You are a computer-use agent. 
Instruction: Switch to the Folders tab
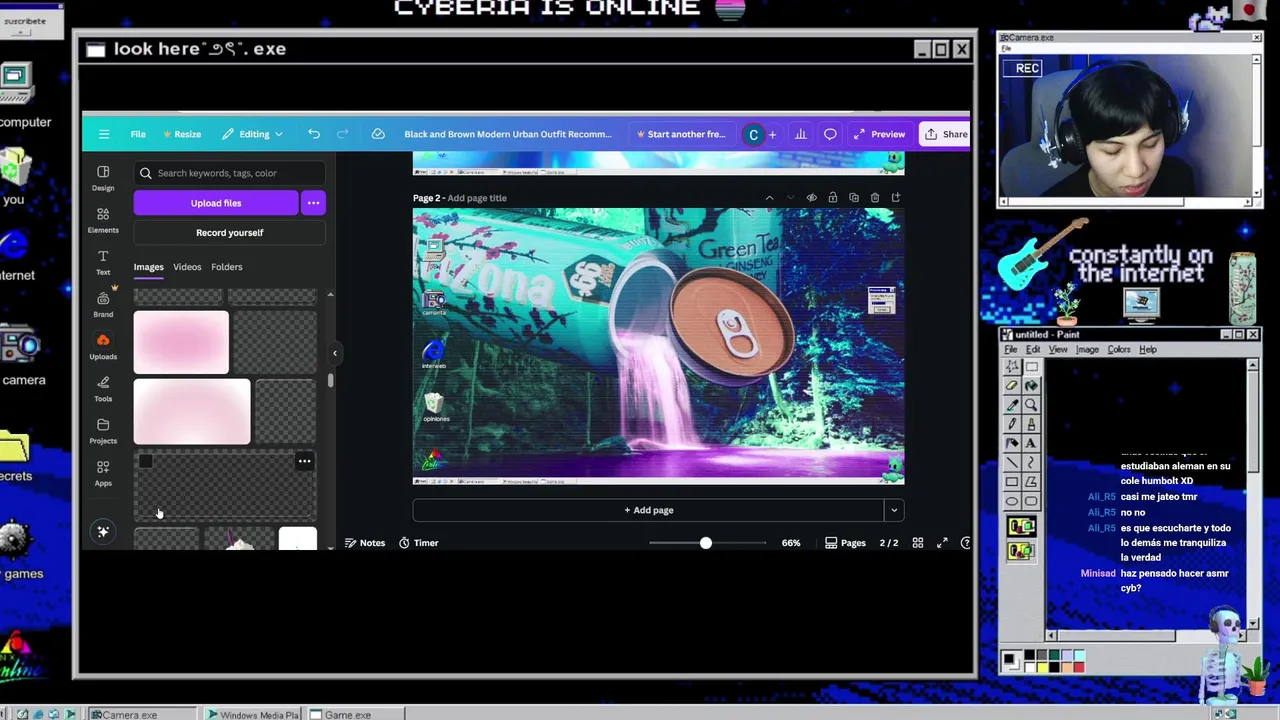pyautogui.click(x=227, y=267)
